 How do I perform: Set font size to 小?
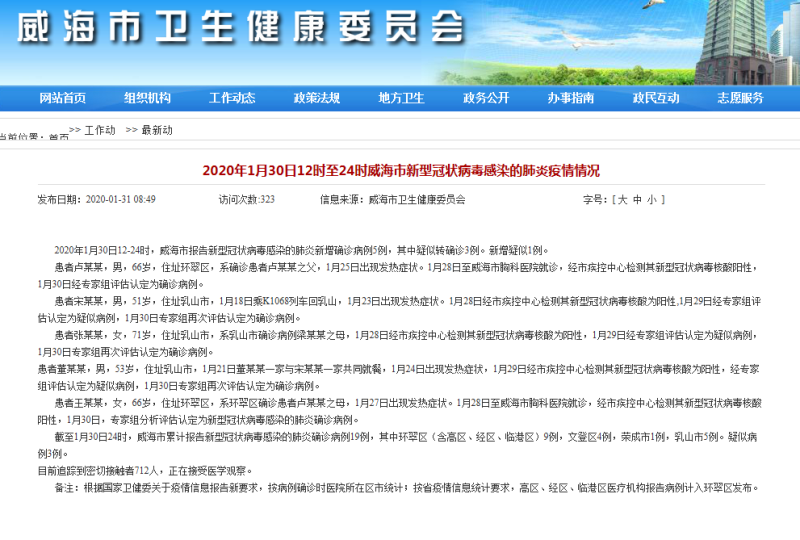pyautogui.click(x=652, y=200)
